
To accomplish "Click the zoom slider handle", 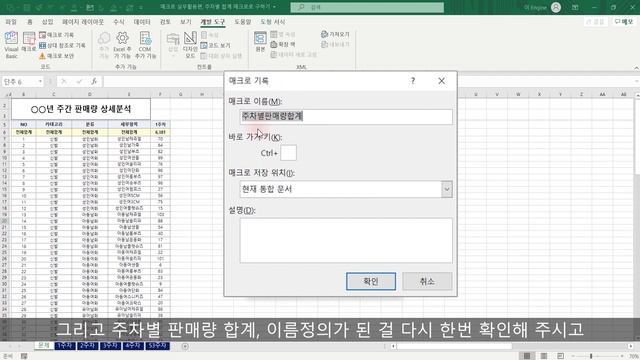I will (591, 356).
